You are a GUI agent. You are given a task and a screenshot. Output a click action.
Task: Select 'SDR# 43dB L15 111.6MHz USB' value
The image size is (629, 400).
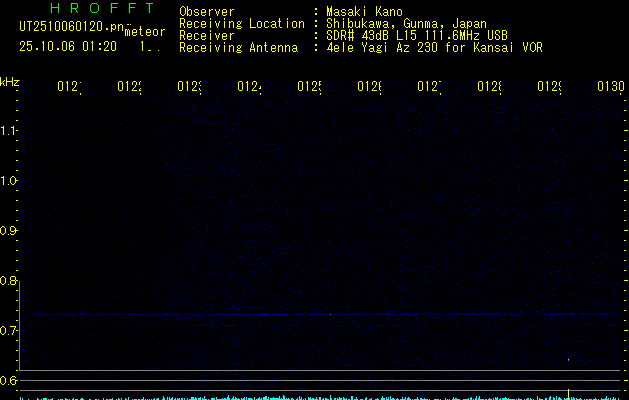(x=417, y=36)
